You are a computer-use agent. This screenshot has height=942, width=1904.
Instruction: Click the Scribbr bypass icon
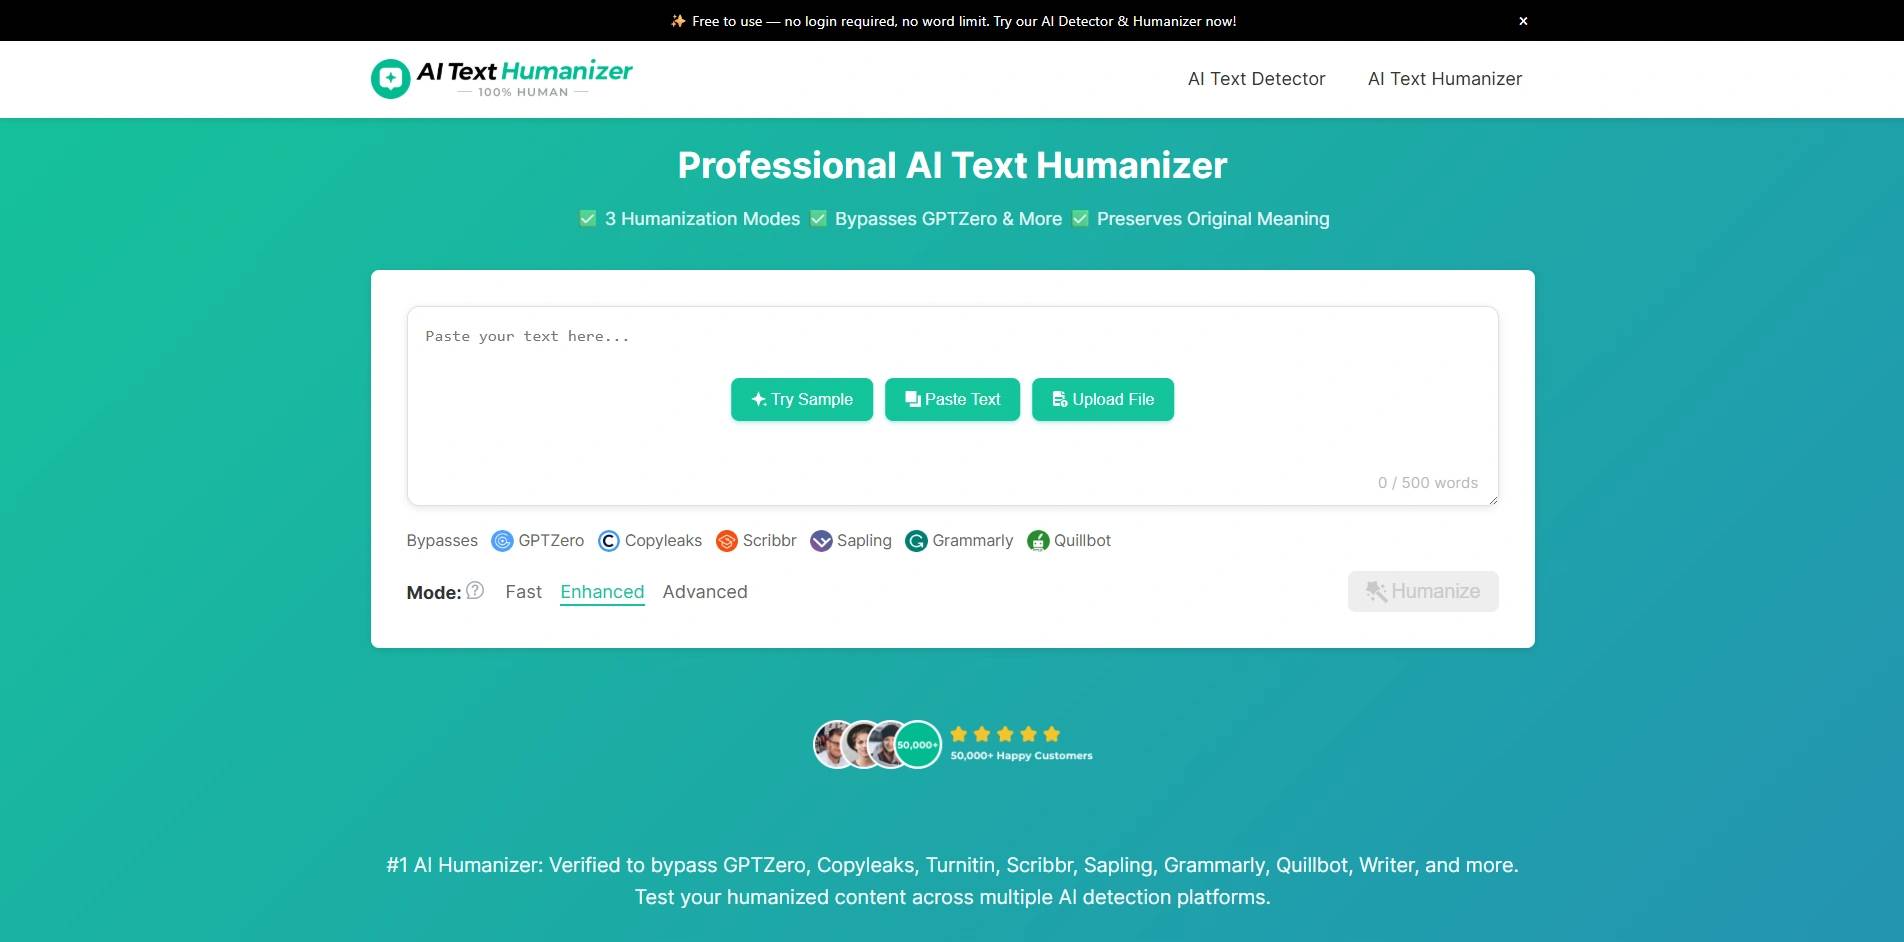[x=726, y=540]
